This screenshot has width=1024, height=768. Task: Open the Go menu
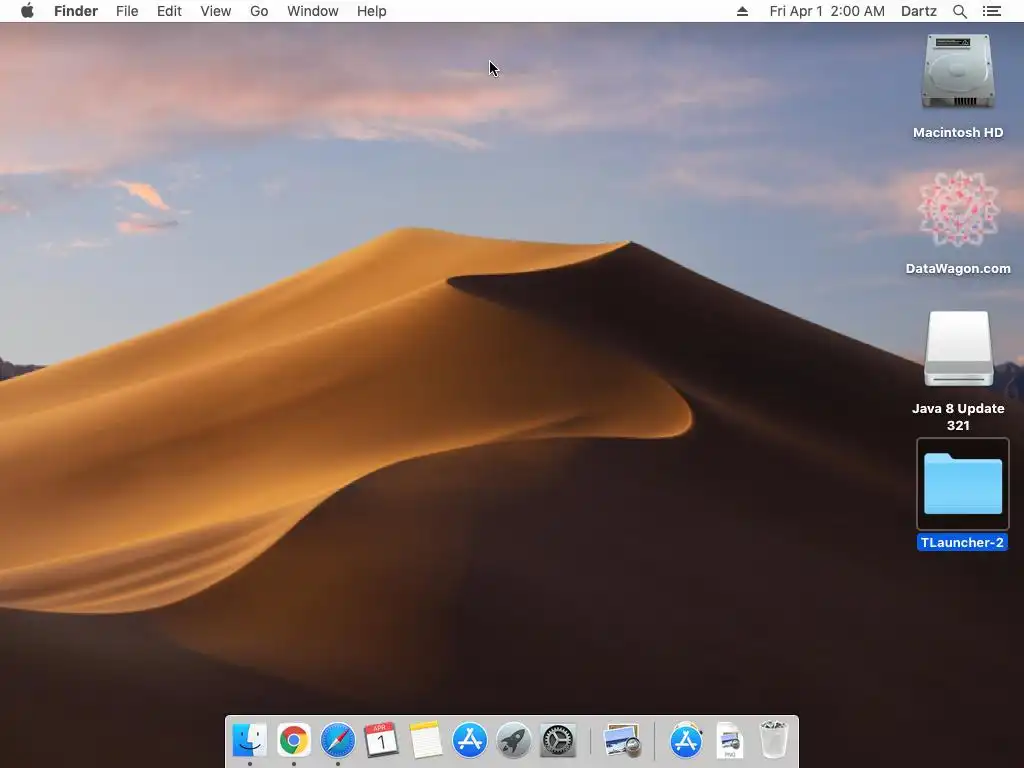coord(259,11)
